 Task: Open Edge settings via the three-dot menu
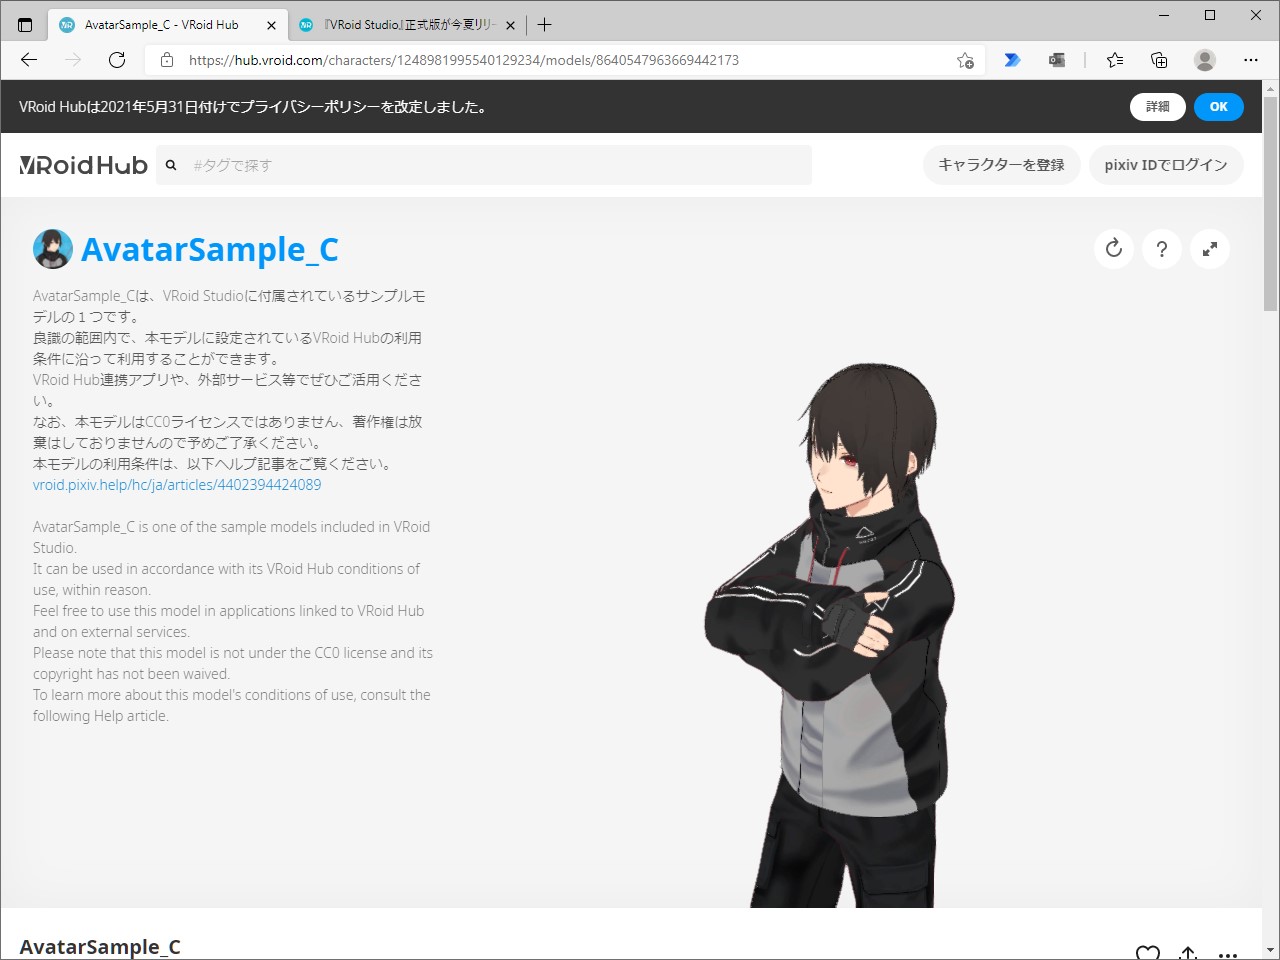1251,60
